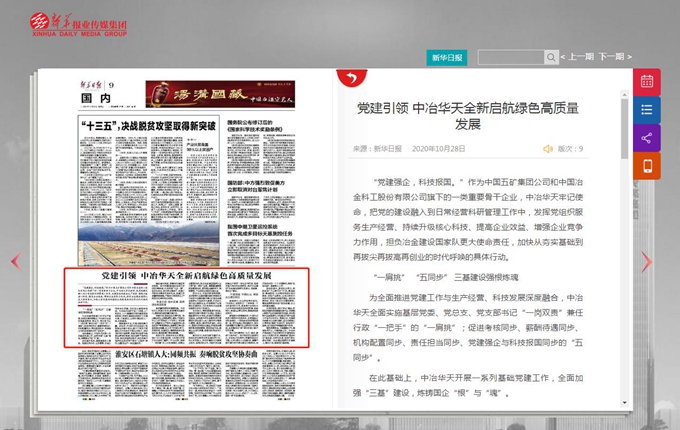Viewport: 680px width, 430px height.
Task: Turn to previous page with left arrow
Action: click(16, 261)
